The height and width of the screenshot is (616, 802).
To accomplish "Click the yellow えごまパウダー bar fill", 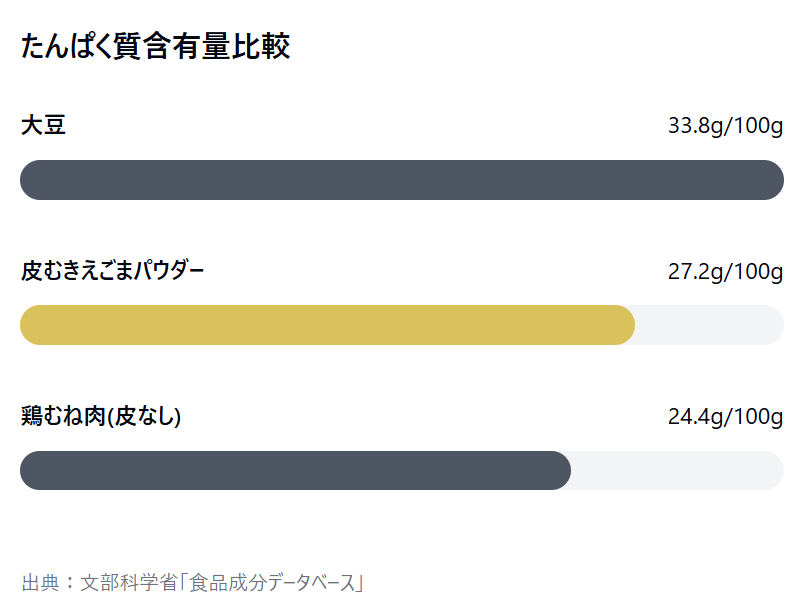I will 327,325.
